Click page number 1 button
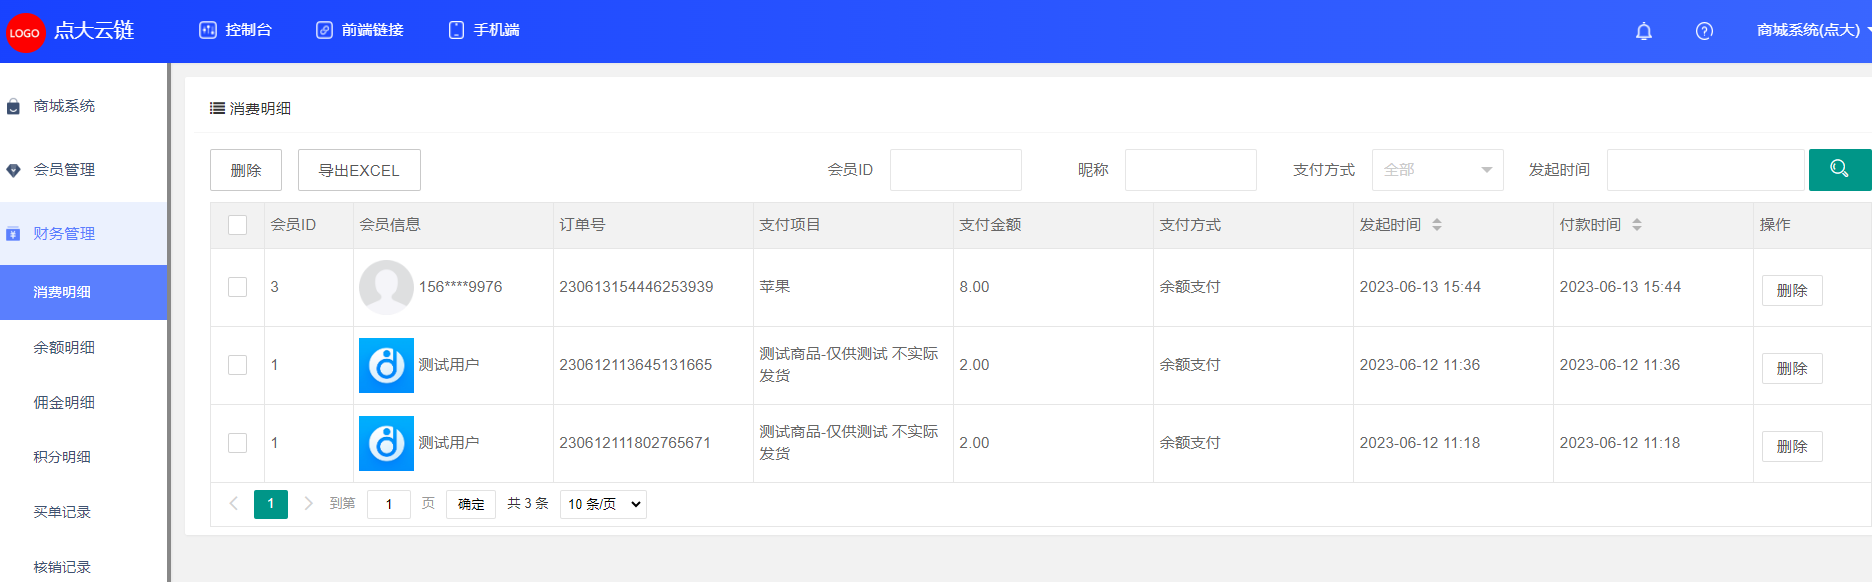The height and width of the screenshot is (582, 1872). pos(271,504)
